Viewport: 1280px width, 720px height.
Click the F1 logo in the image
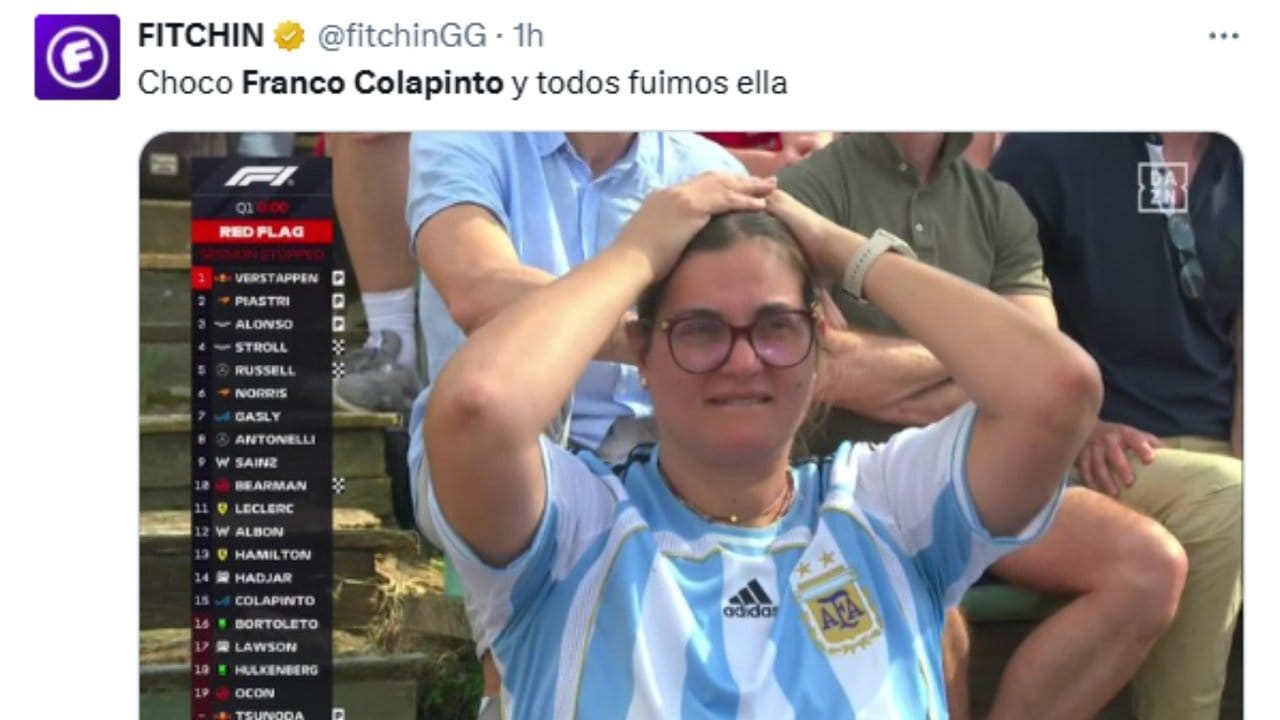(261, 176)
